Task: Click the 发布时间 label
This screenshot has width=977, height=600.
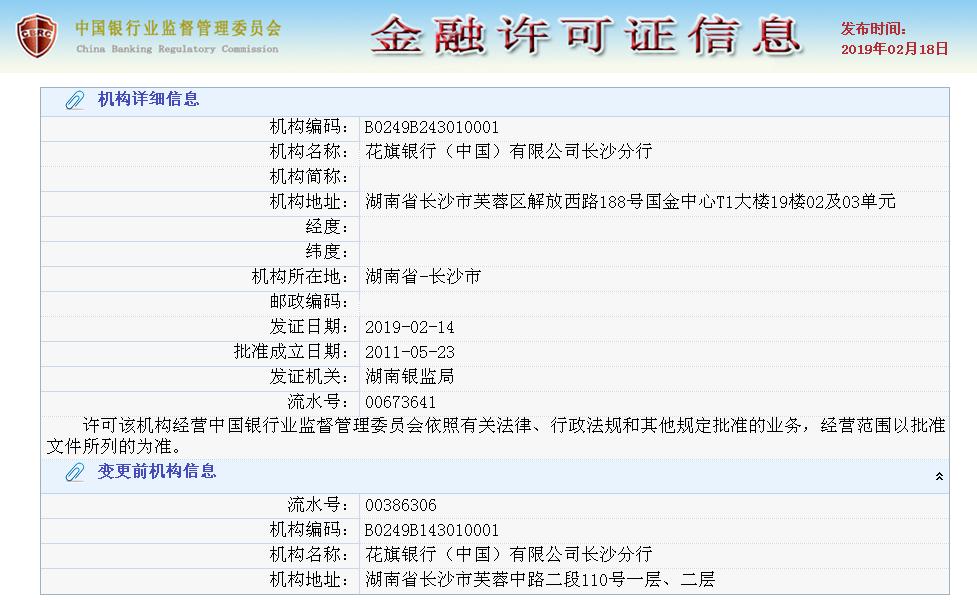Action: [874, 29]
